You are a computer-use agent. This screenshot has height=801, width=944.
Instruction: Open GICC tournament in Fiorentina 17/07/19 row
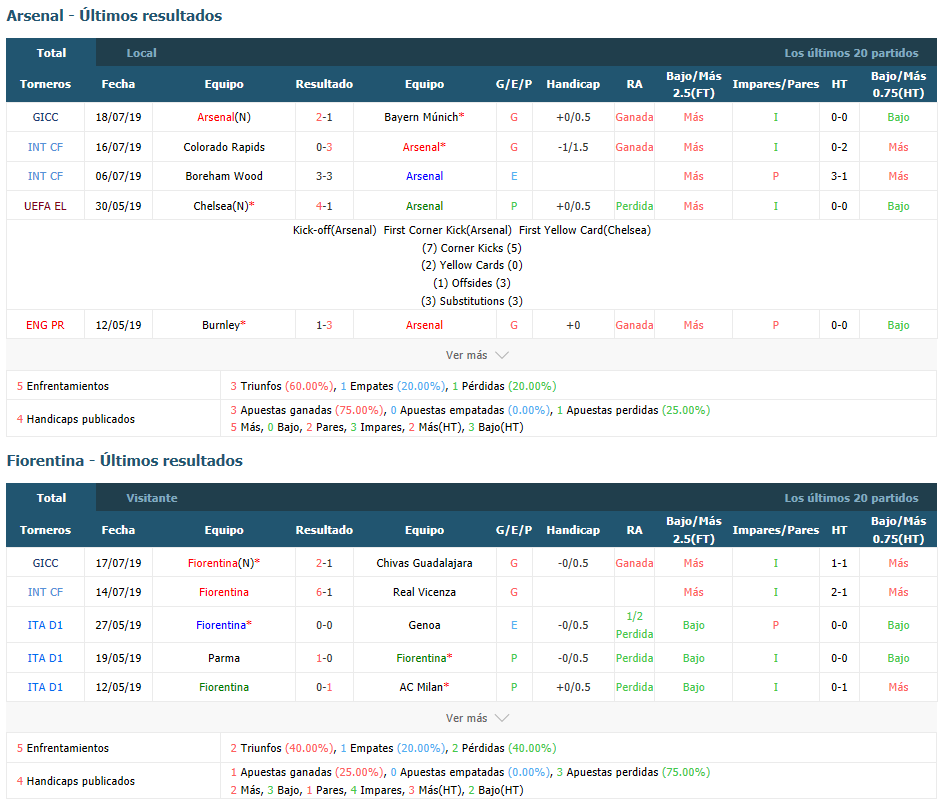[x=45, y=563]
